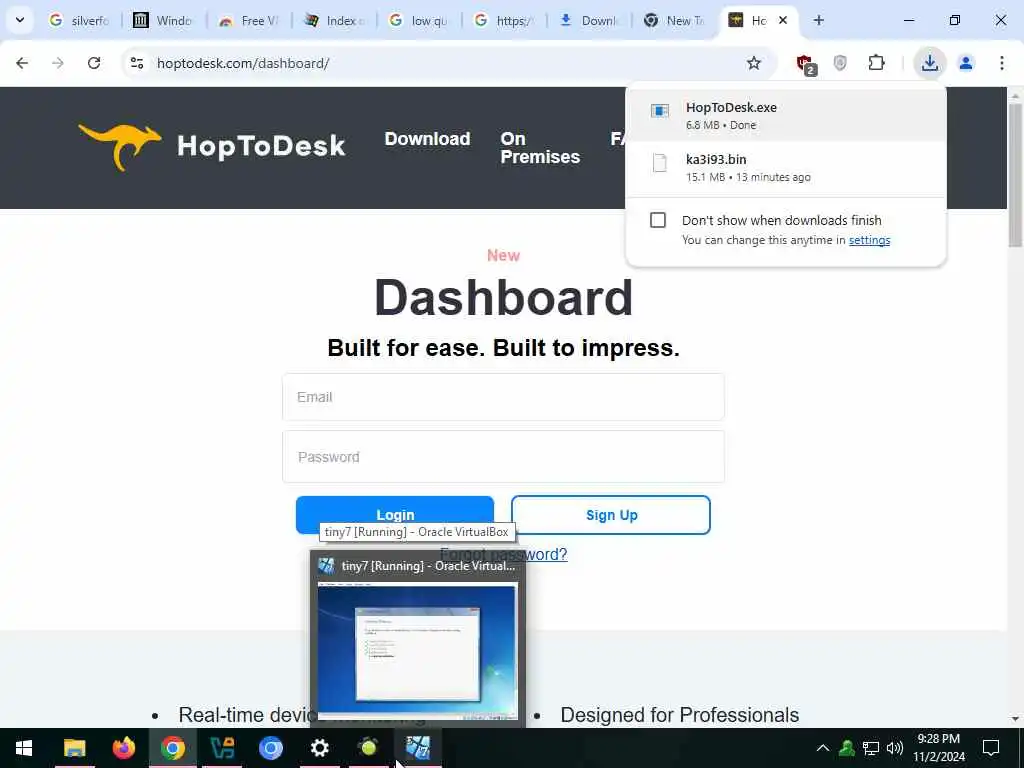Open a new browser tab

tap(818, 20)
